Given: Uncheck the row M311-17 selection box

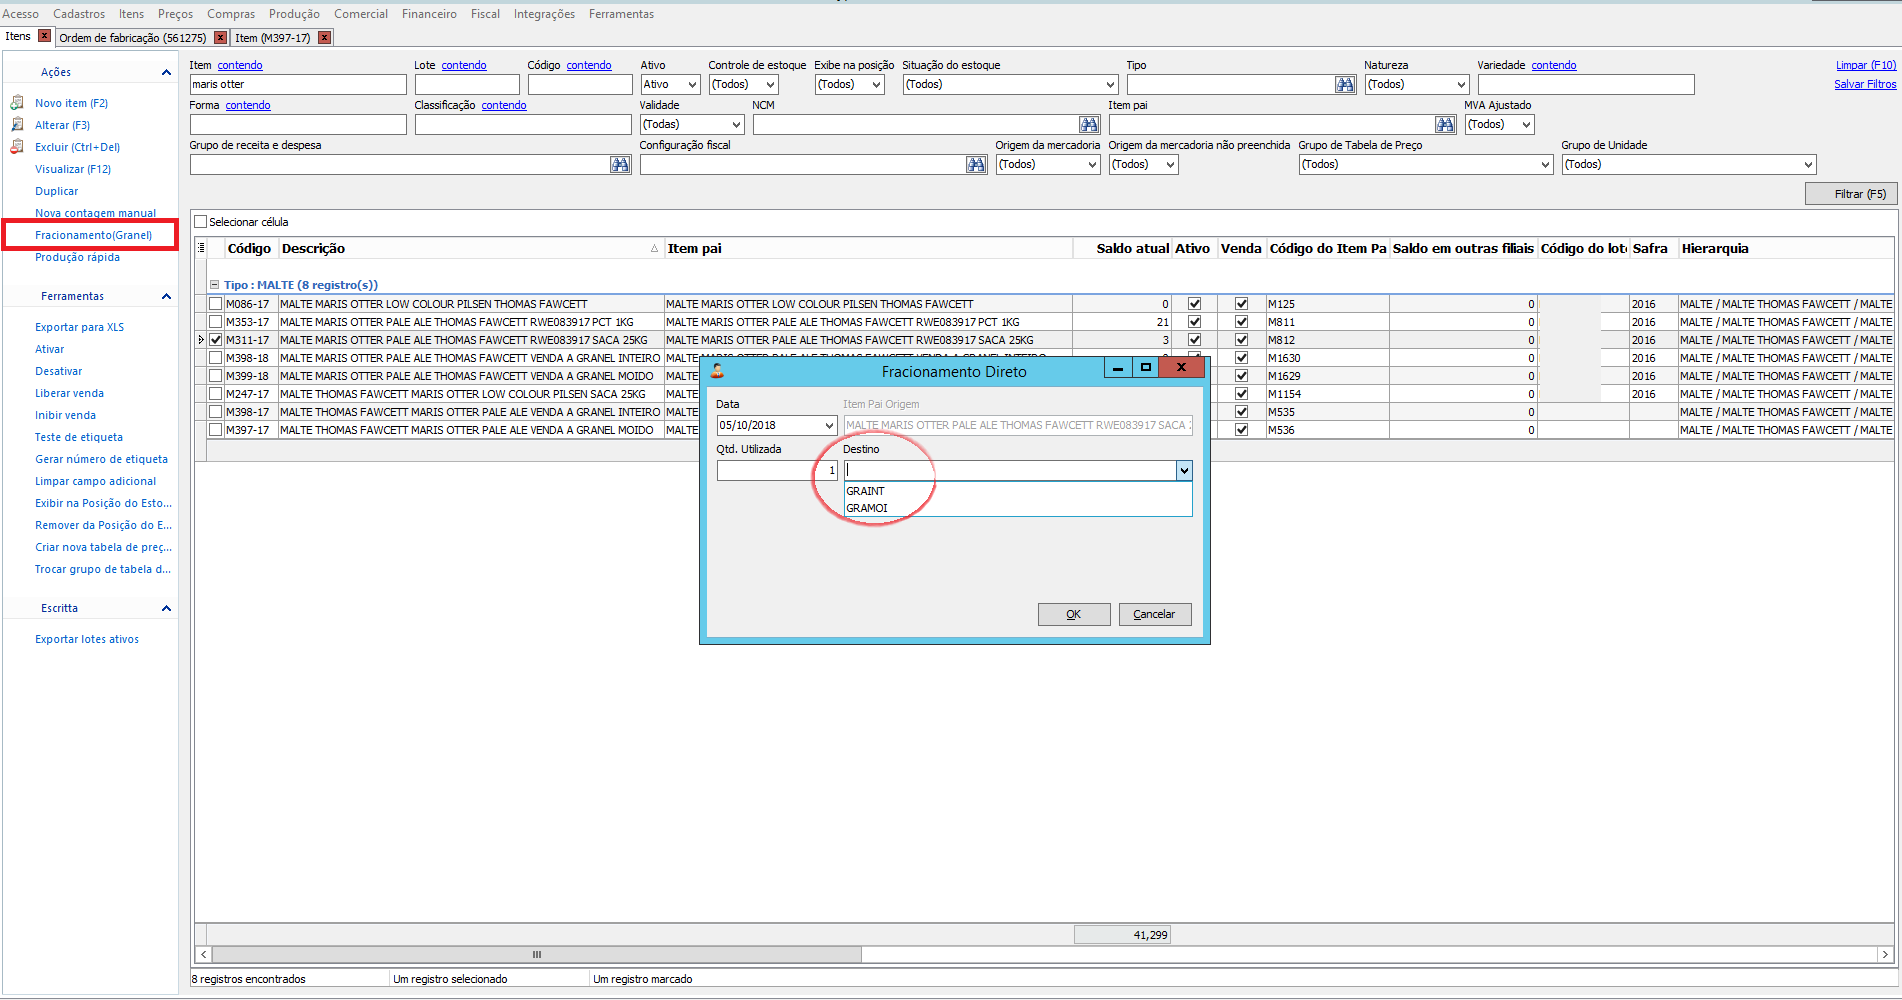Looking at the screenshot, I should click(x=215, y=340).
